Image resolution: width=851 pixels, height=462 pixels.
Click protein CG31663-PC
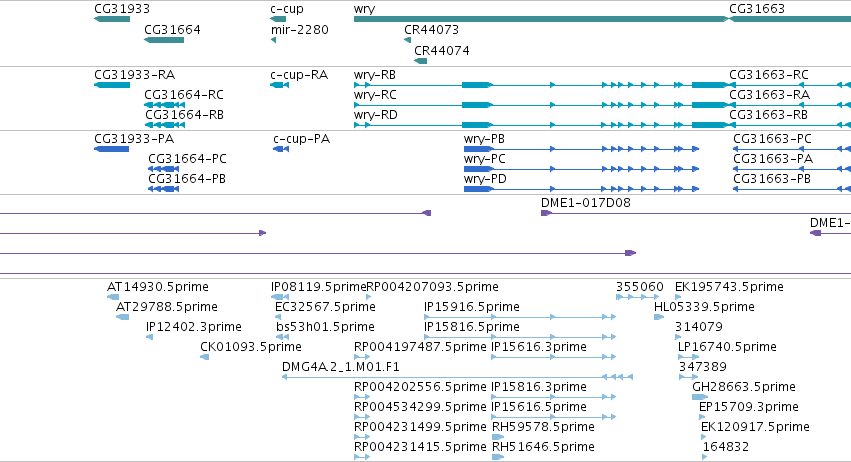[x=772, y=139]
